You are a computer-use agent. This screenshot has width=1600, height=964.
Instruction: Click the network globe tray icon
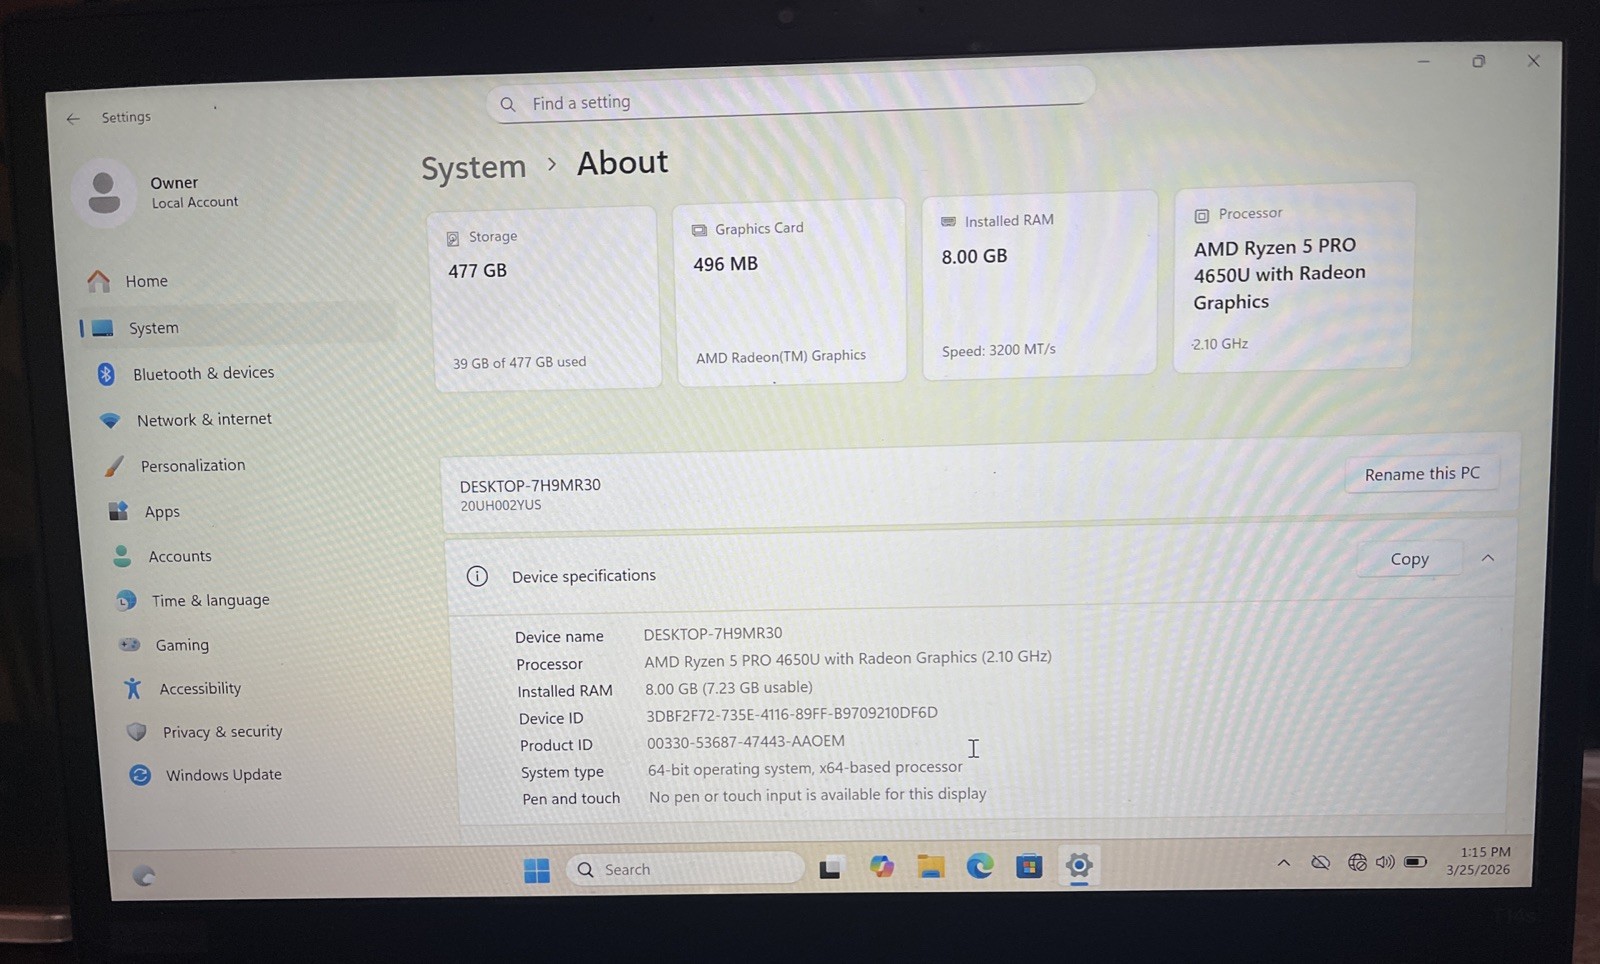[x=1357, y=862]
